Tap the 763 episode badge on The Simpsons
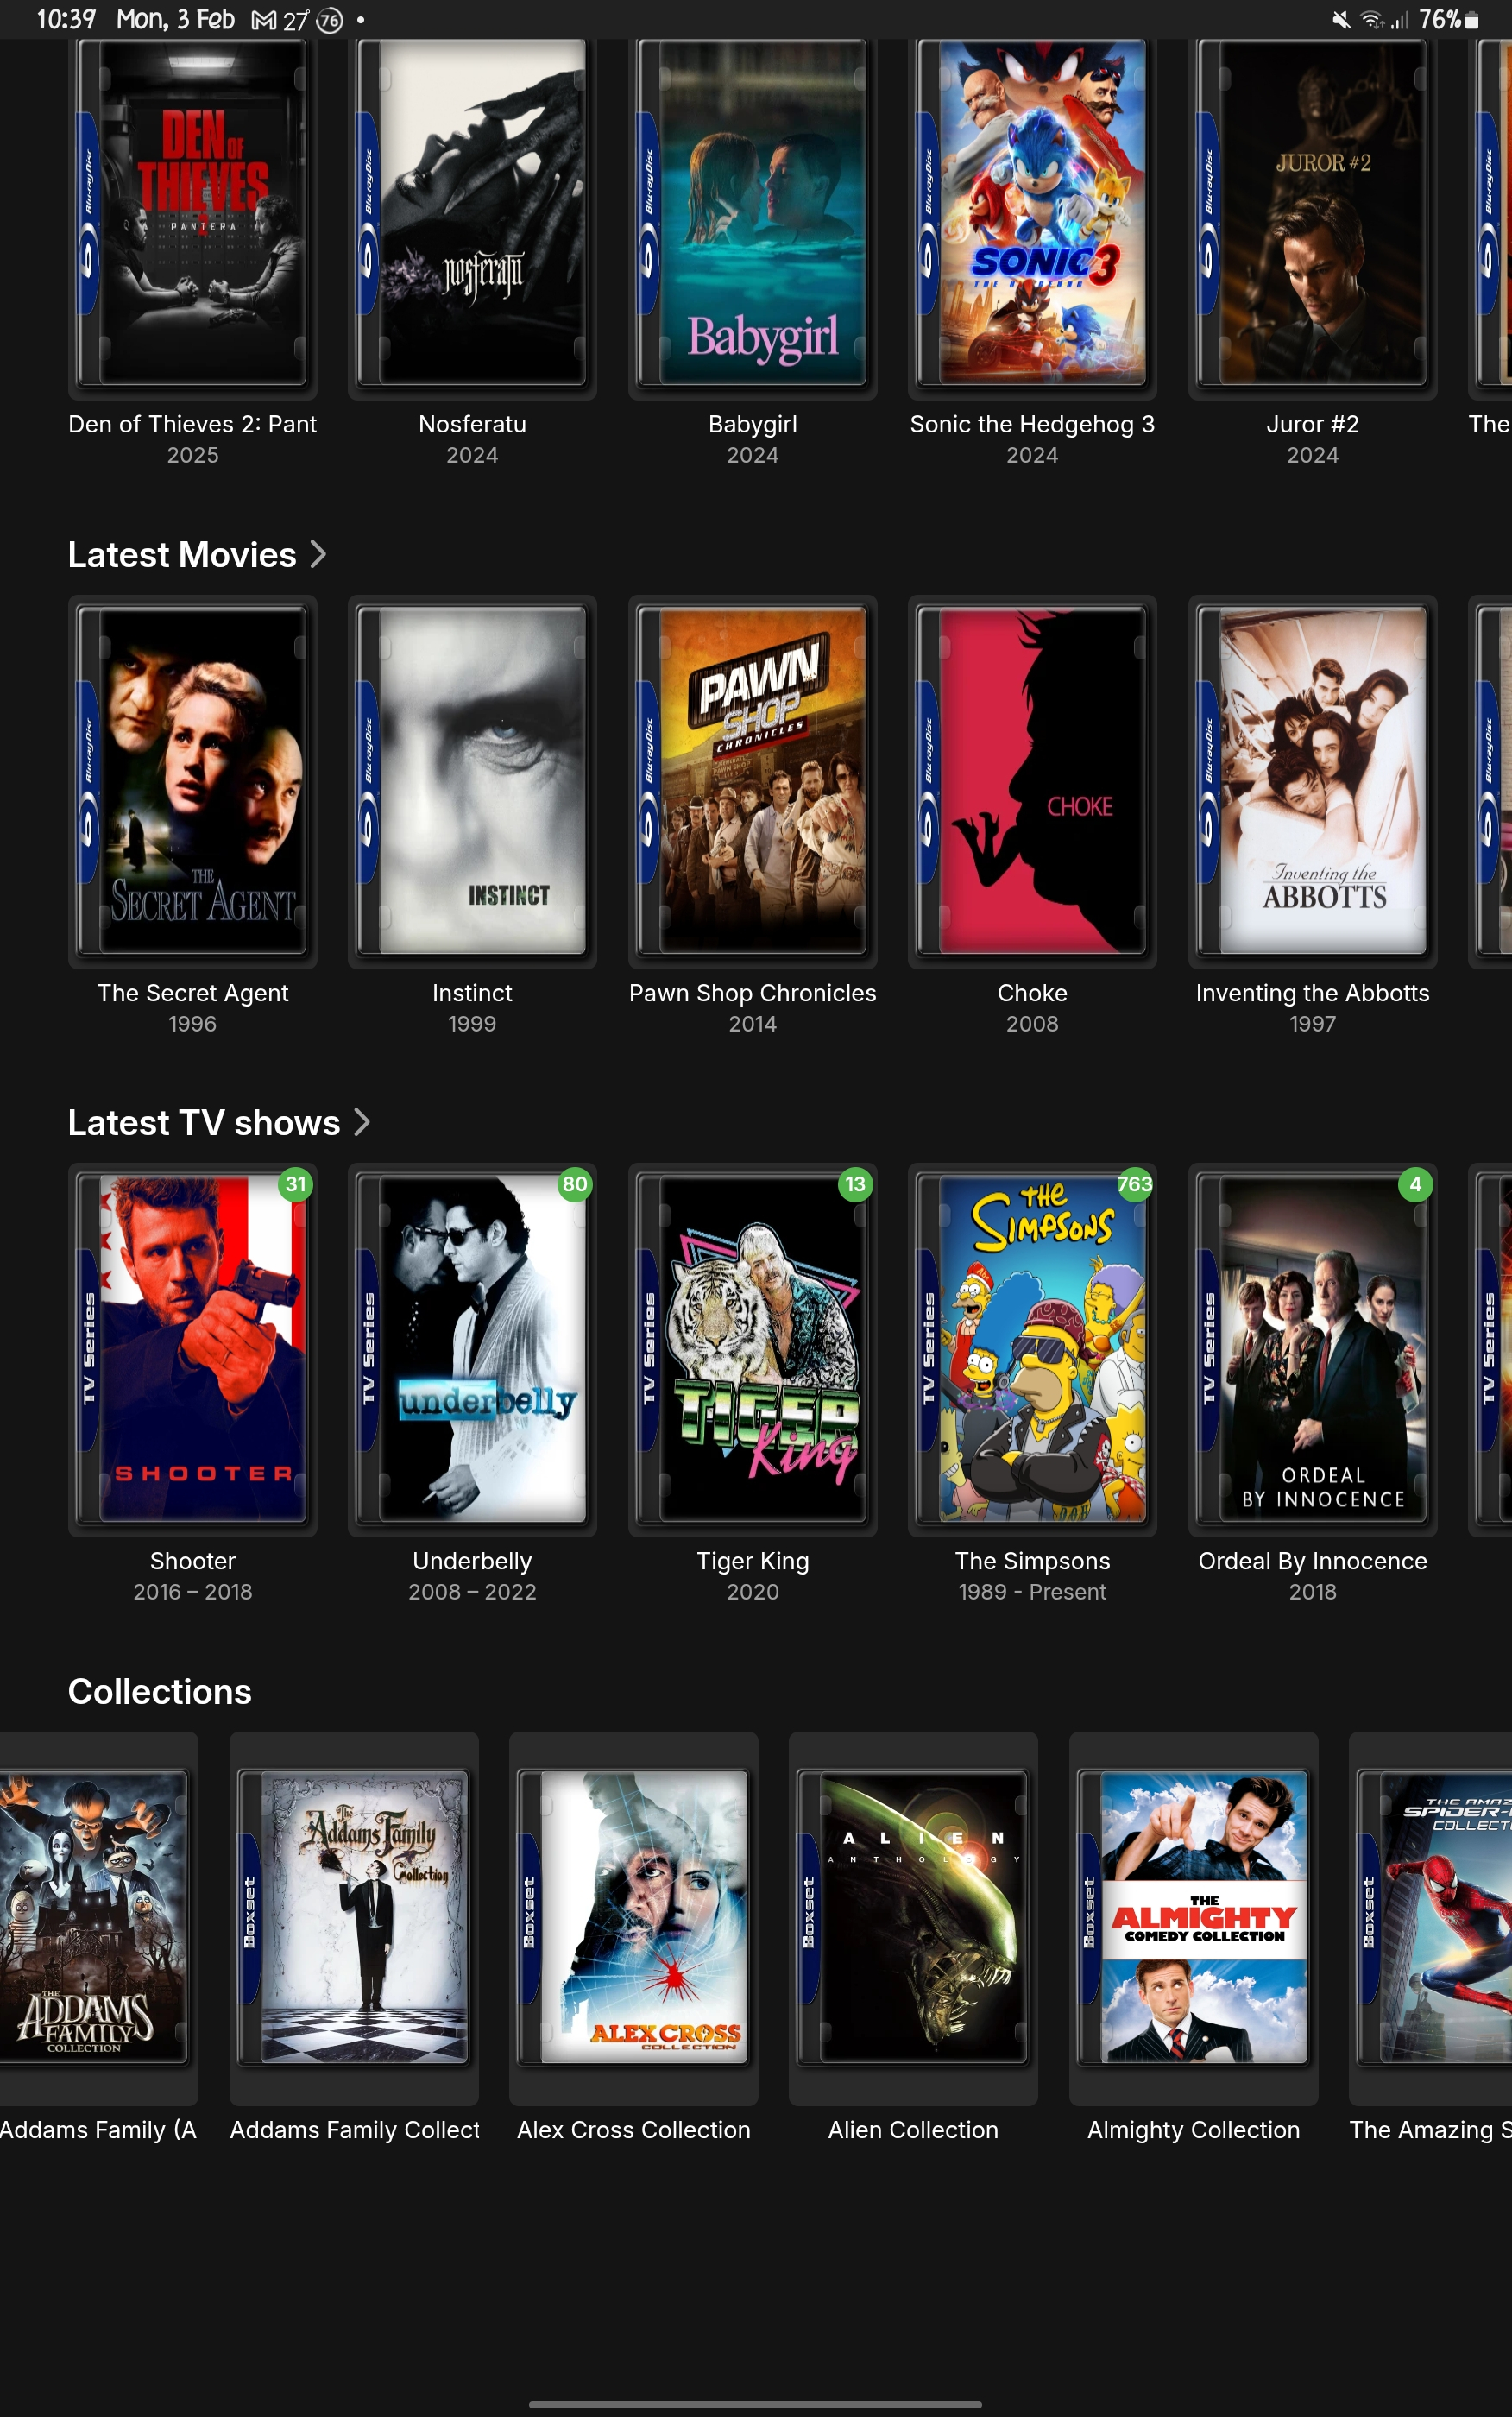1512x2417 pixels. pyautogui.click(x=1135, y=1184)
